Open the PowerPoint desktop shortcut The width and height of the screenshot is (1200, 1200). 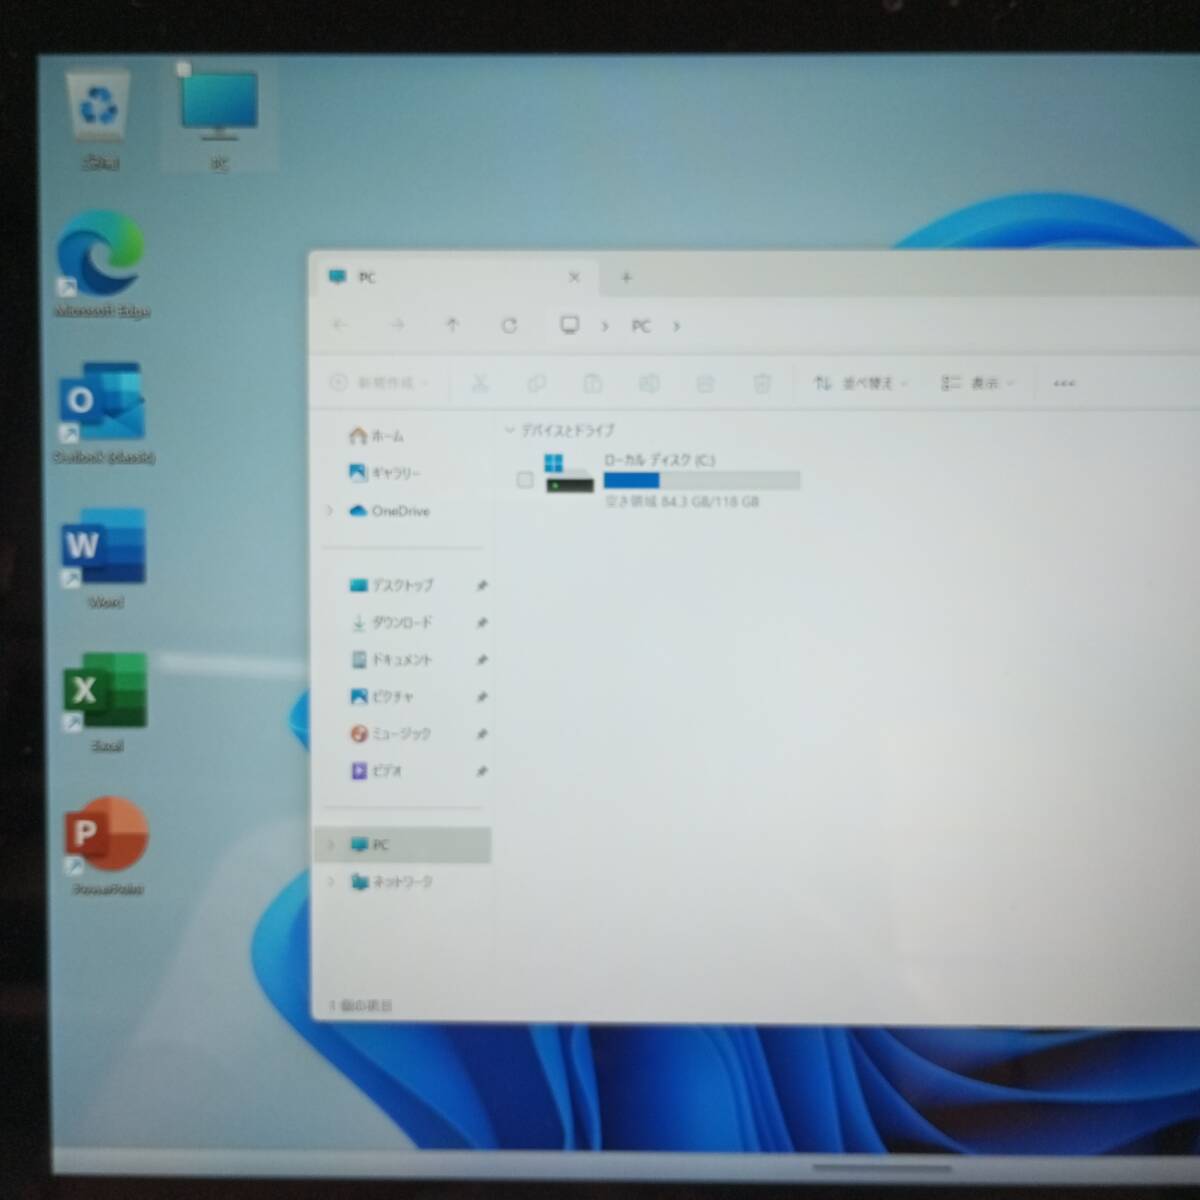pyautogui.click(x=107, y=846)
